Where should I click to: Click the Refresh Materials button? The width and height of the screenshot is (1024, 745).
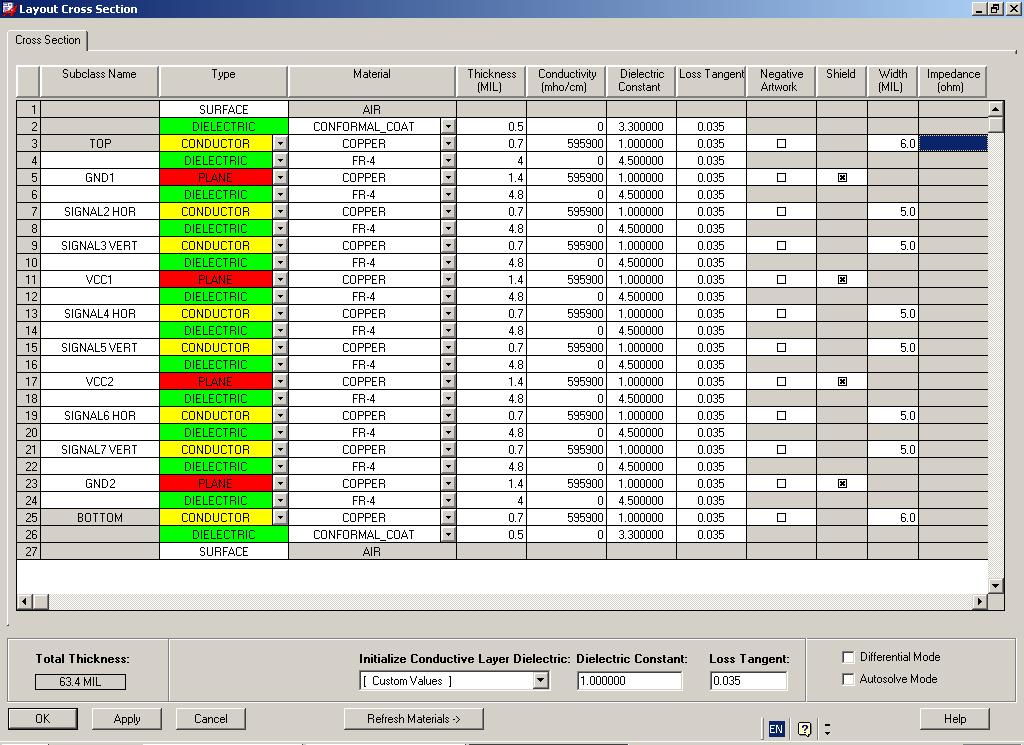[x=413, y=718]
